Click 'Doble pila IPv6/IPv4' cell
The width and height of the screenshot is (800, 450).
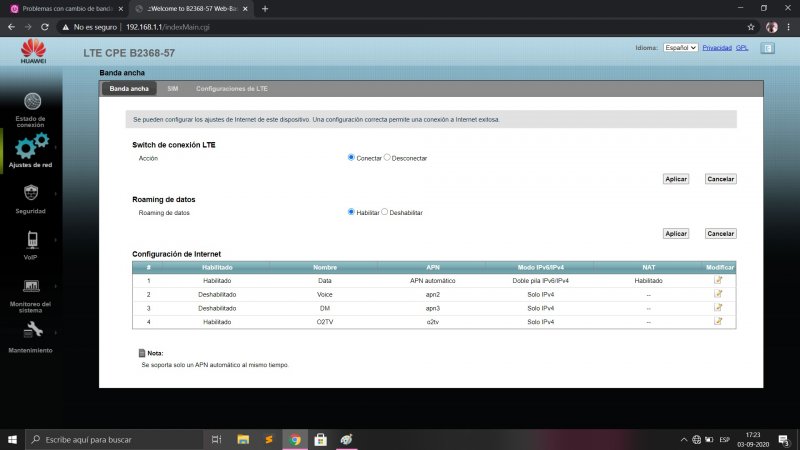[540, 281]
